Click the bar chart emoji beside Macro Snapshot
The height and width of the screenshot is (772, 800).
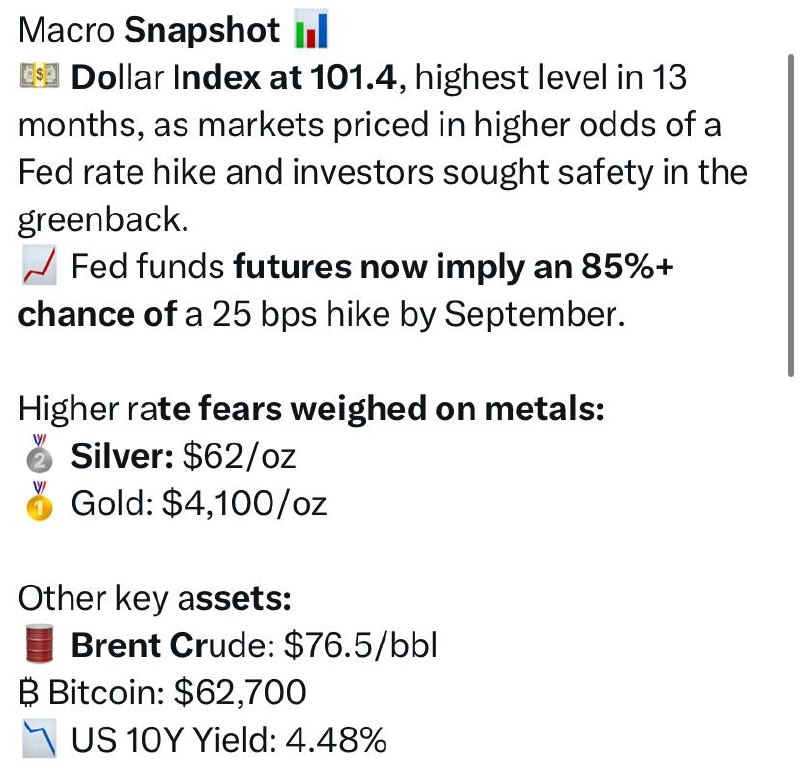(x=311, y=30)
